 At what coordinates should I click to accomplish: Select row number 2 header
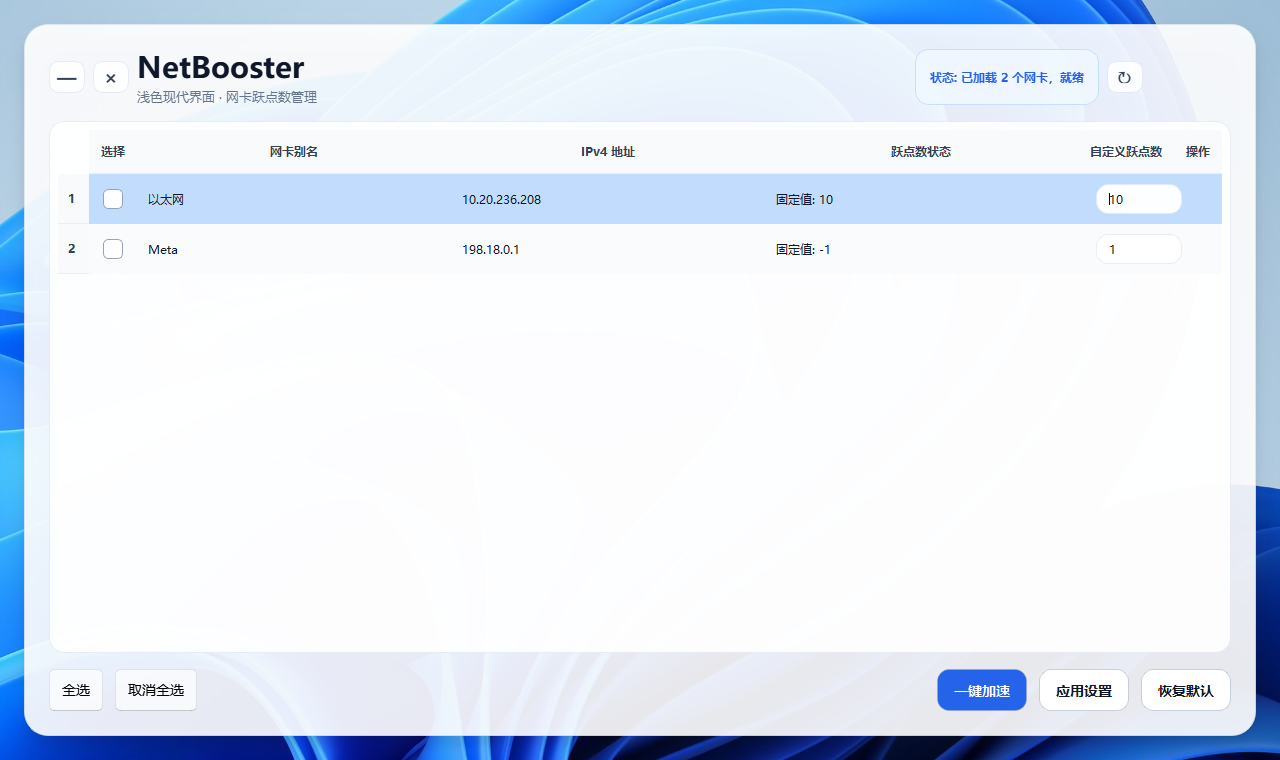[x=72, y=249]
